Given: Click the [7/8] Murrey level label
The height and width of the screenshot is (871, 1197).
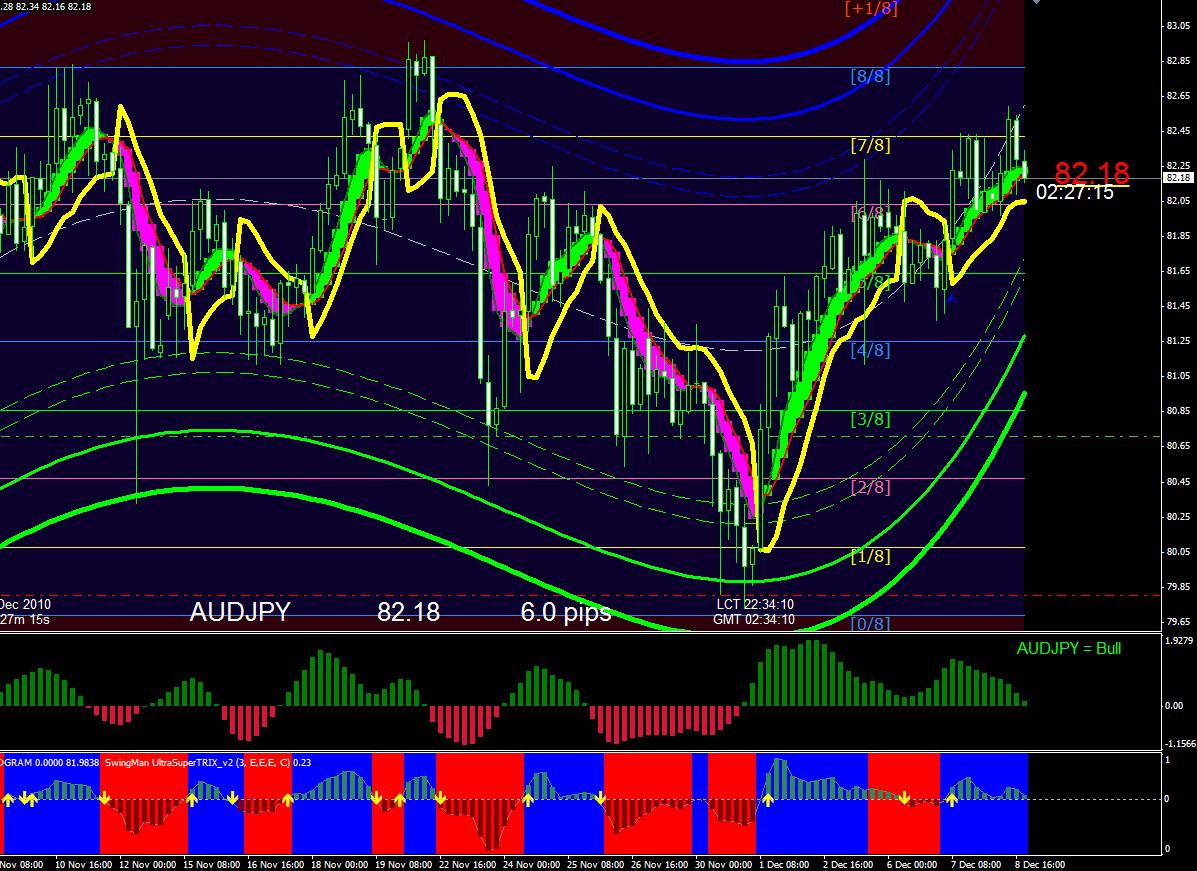Looking at the screenshot, I should (870, 144).
